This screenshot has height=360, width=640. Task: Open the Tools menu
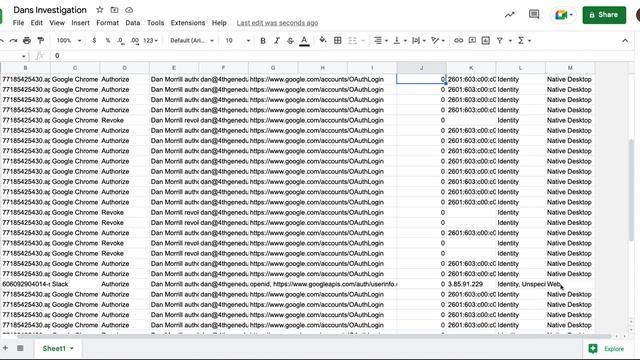pyautogui.click(x=156, y=23)
